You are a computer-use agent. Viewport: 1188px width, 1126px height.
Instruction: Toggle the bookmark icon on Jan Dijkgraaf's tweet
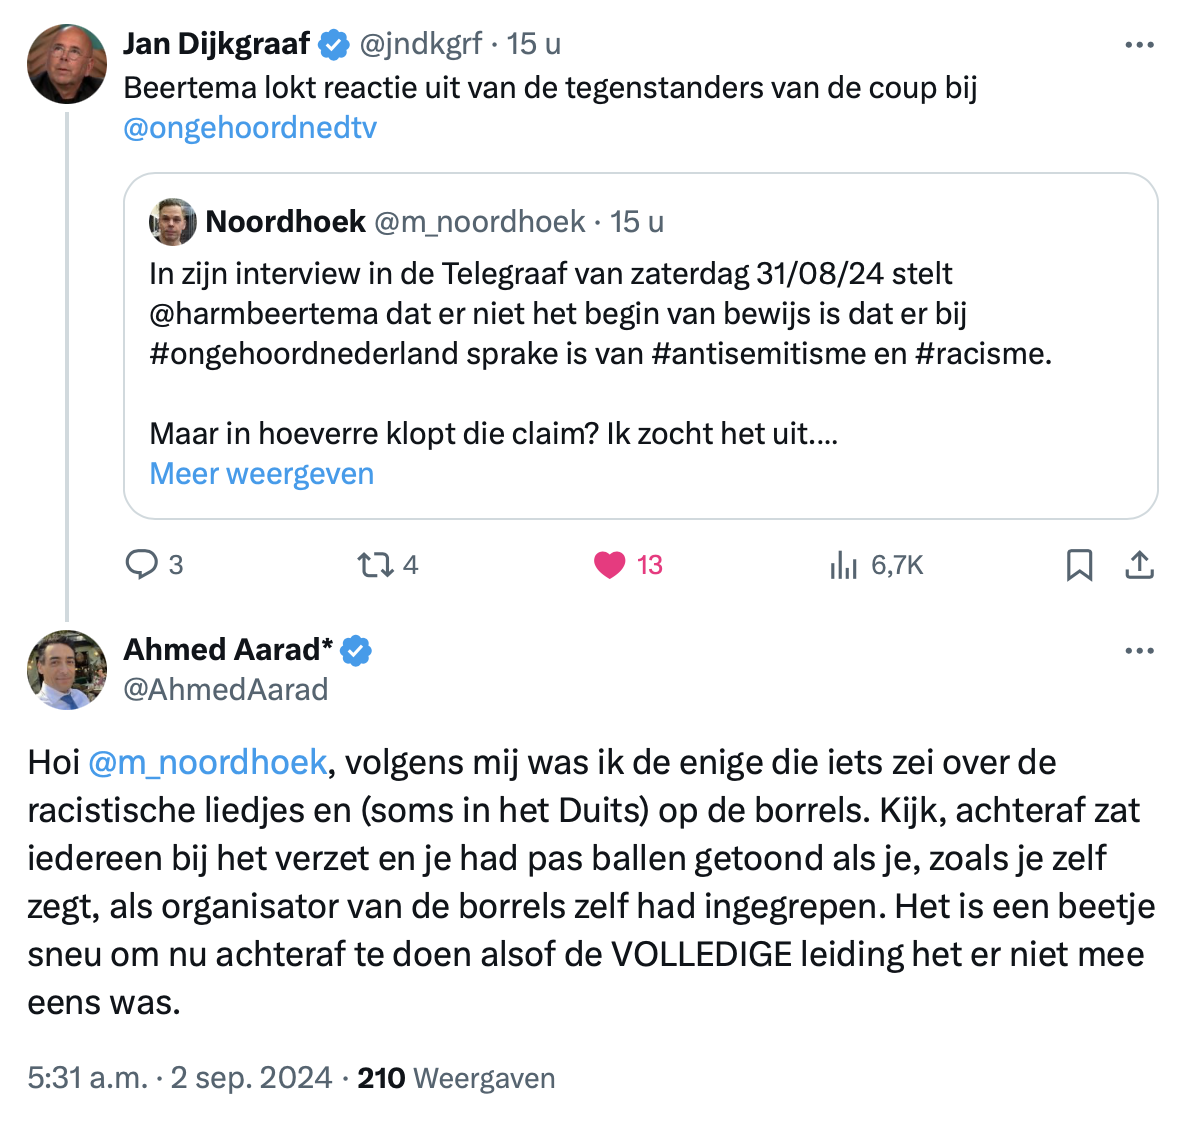tap(1079, 565)
